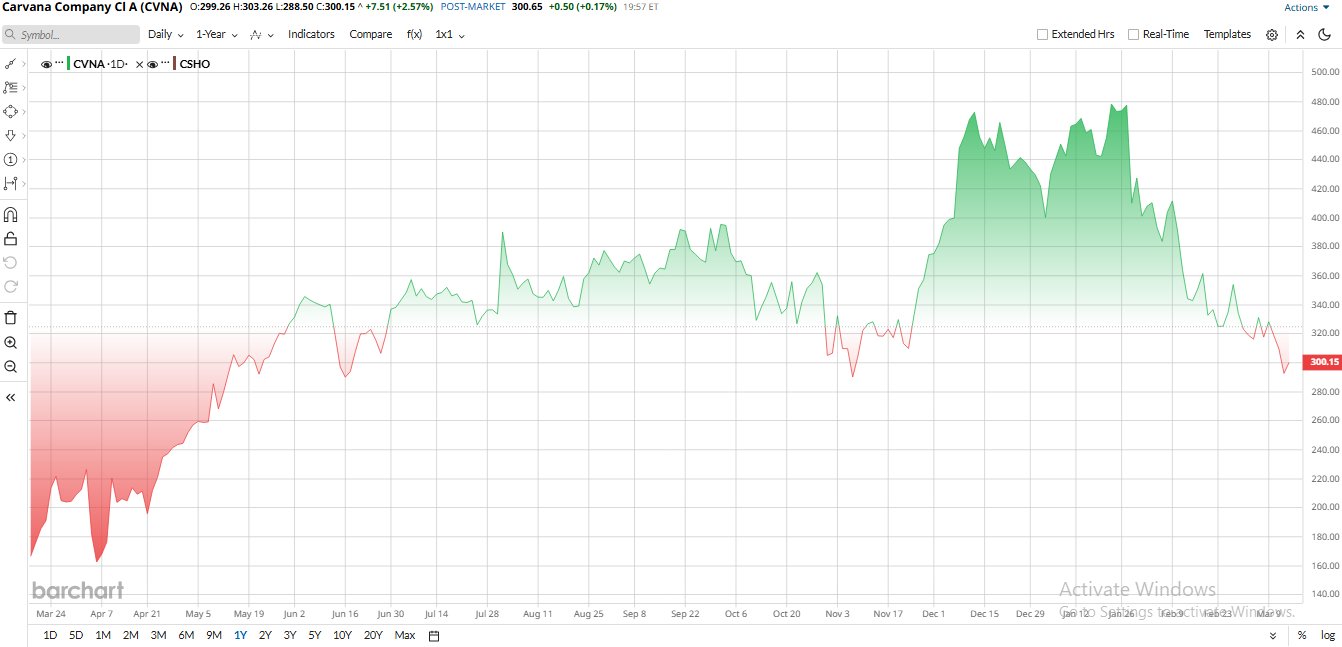Image resolution: width=1342 pixels, height=647 pixels.
Task: Select the 3M time range
Action: tap(158, 635)
